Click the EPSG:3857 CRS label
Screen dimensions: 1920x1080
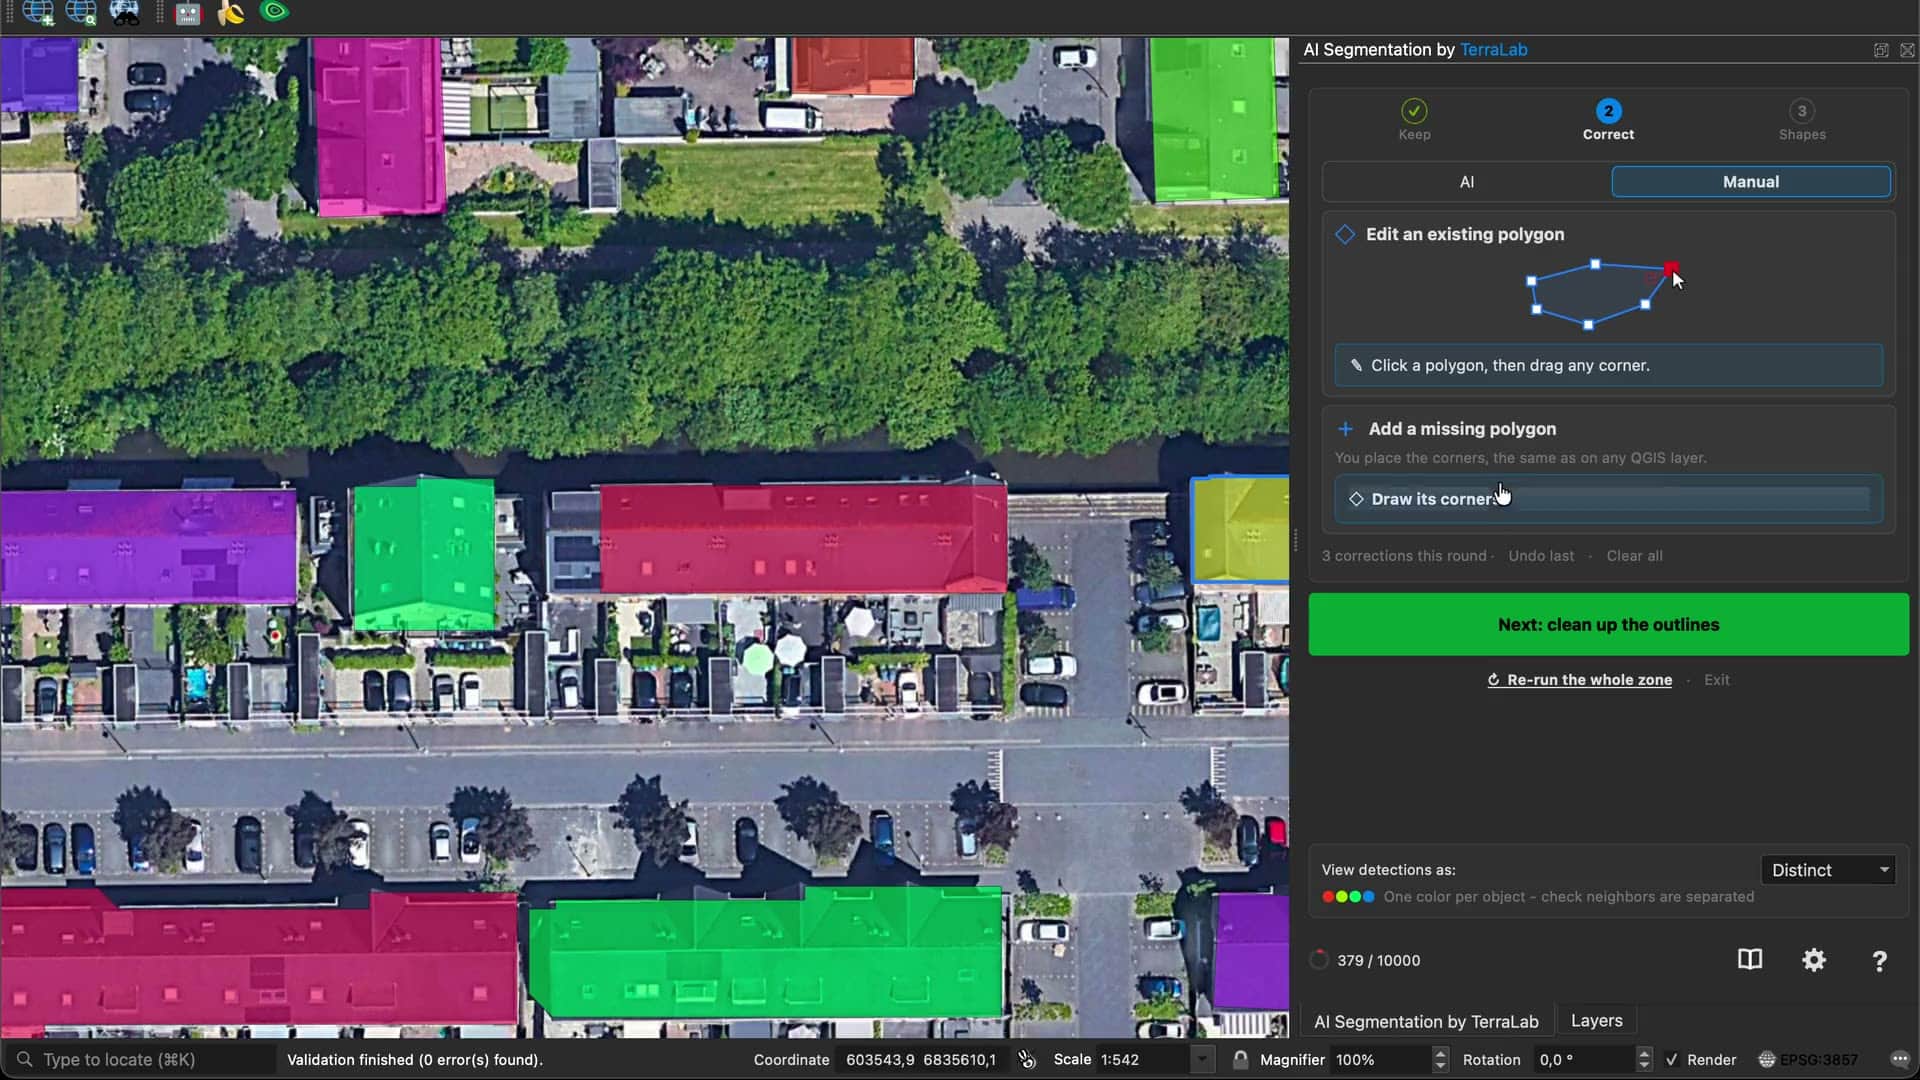tap(1818, 1060)
